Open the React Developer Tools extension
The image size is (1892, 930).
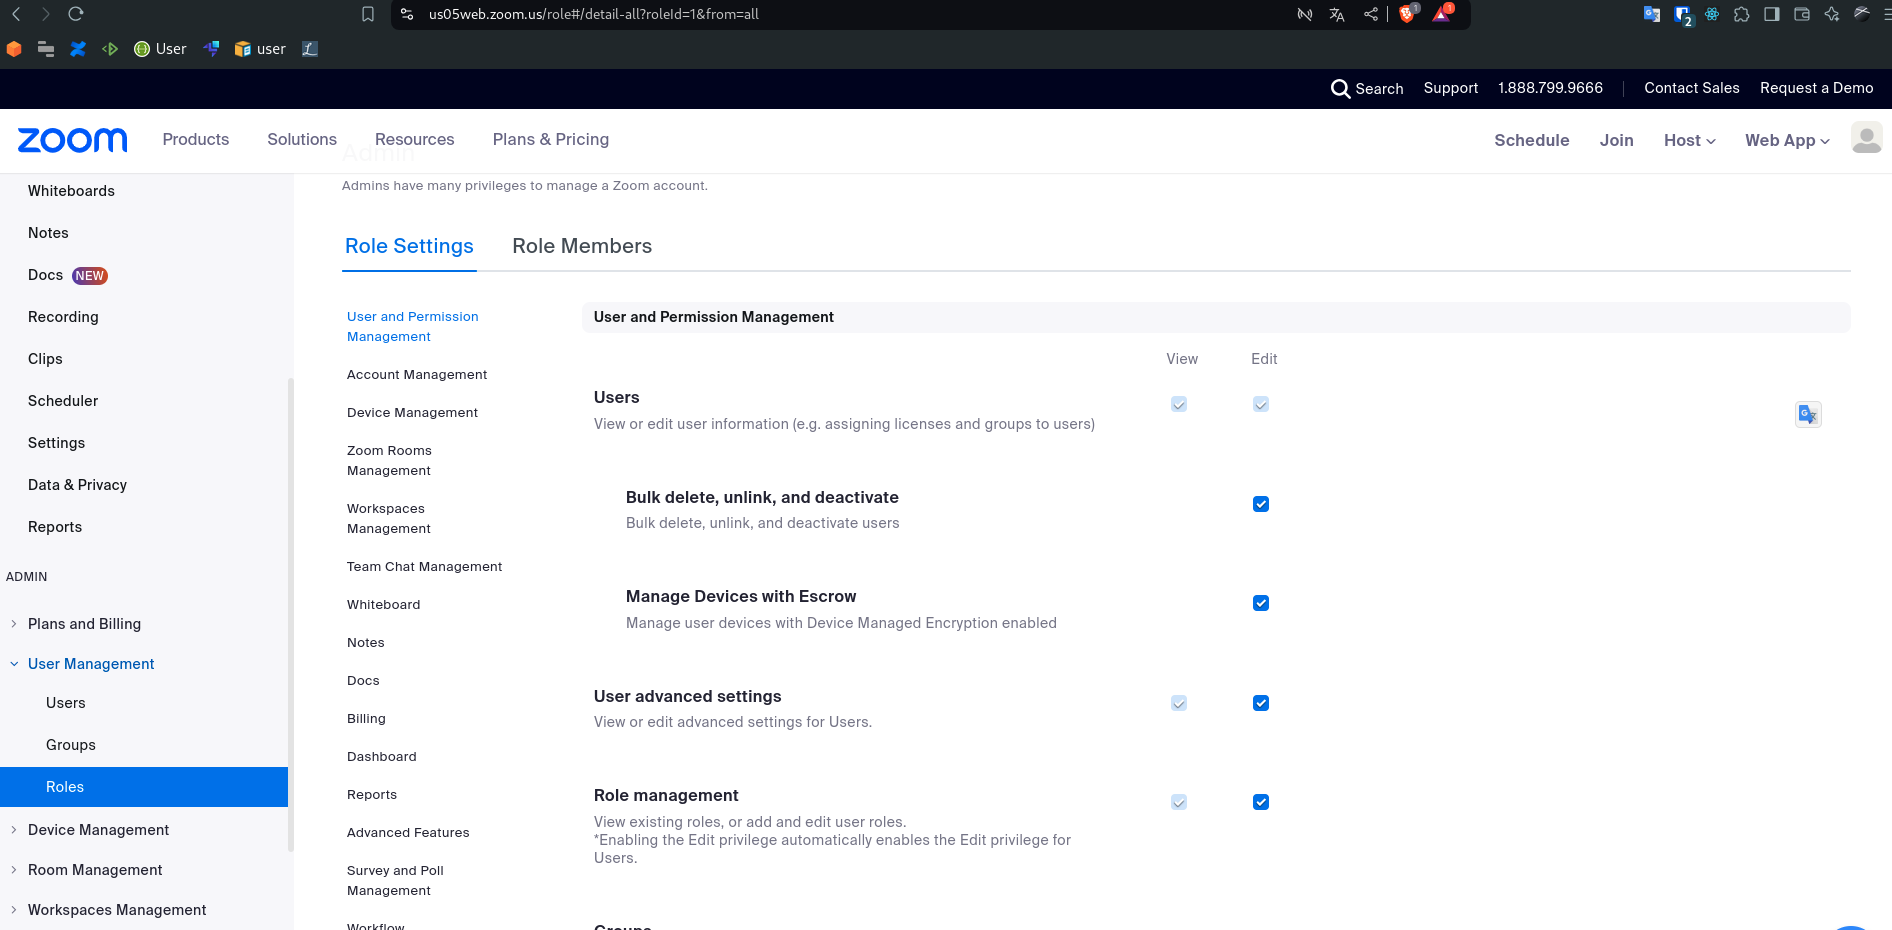(x=1712, y=14)
